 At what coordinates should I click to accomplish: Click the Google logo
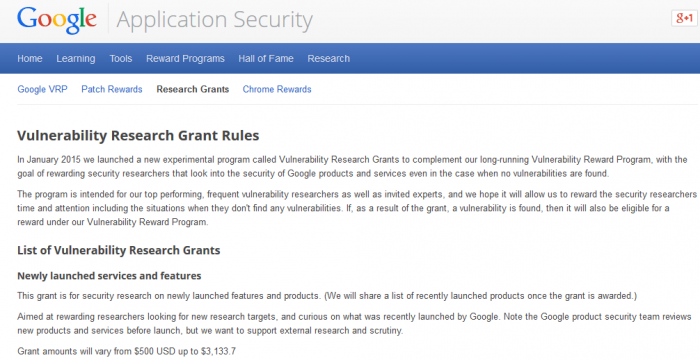coord(57,20)
